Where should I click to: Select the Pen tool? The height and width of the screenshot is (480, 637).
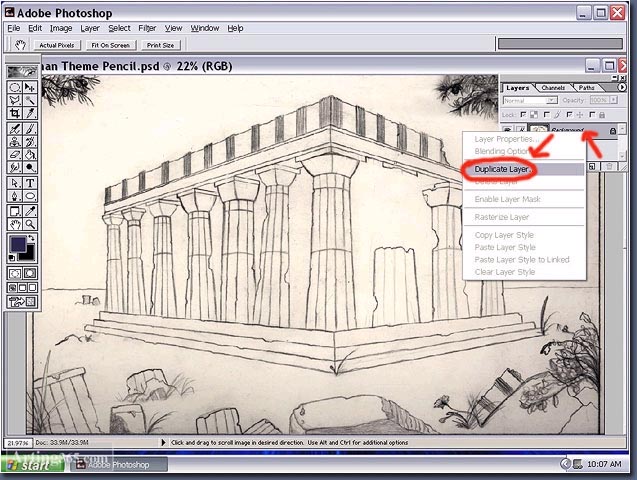pos(15,196)
